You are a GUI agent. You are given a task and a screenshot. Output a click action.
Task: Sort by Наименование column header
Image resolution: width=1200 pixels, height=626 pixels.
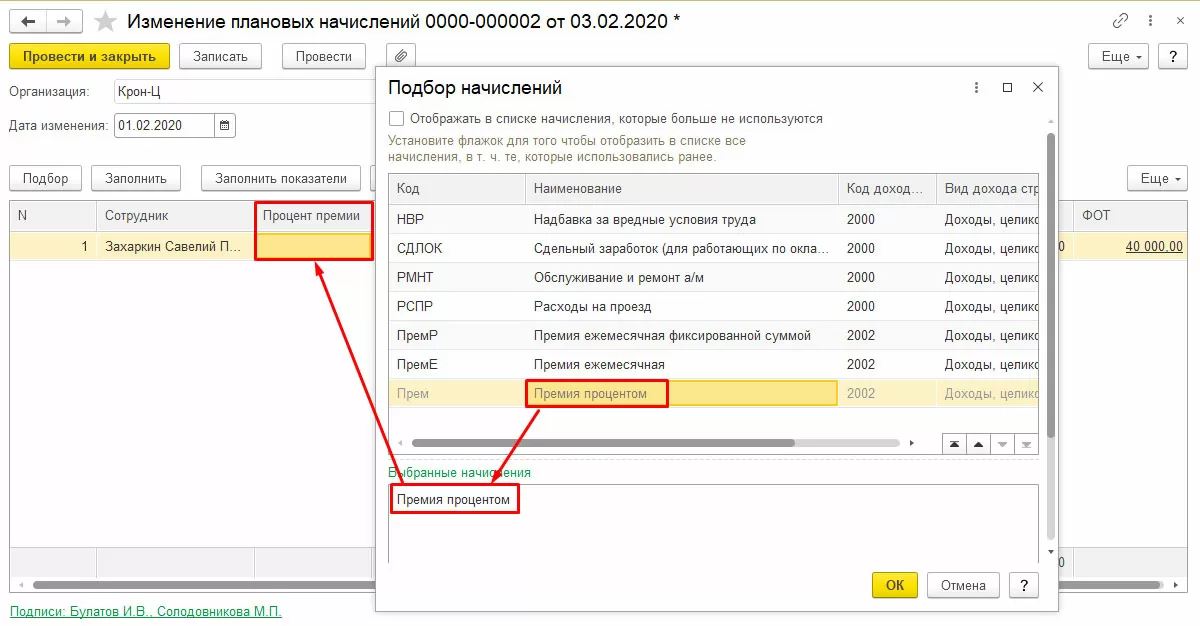(x=682, y=188)
